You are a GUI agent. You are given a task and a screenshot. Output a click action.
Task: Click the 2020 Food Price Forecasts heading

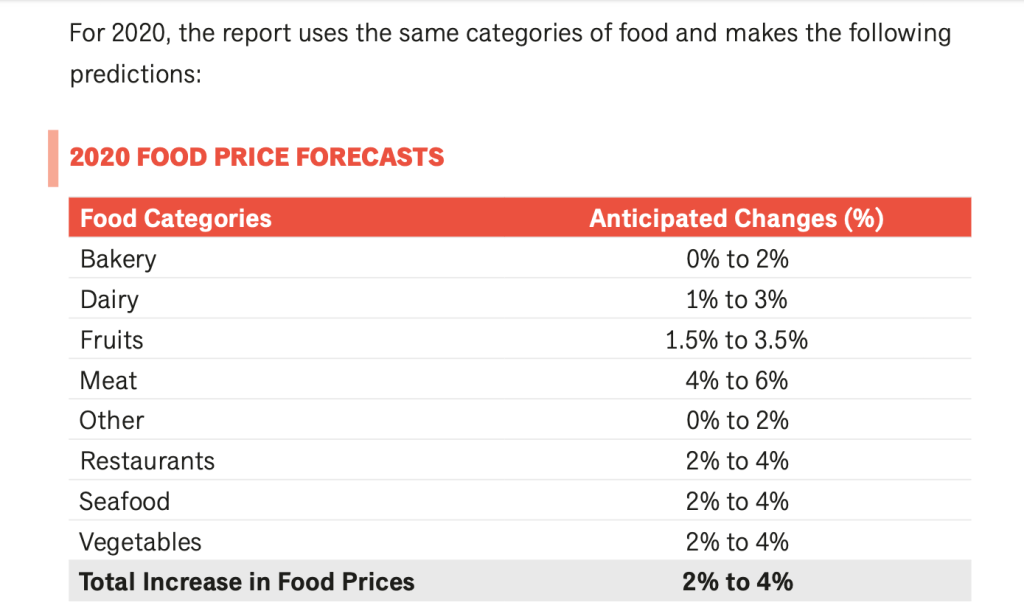(257, 157)
